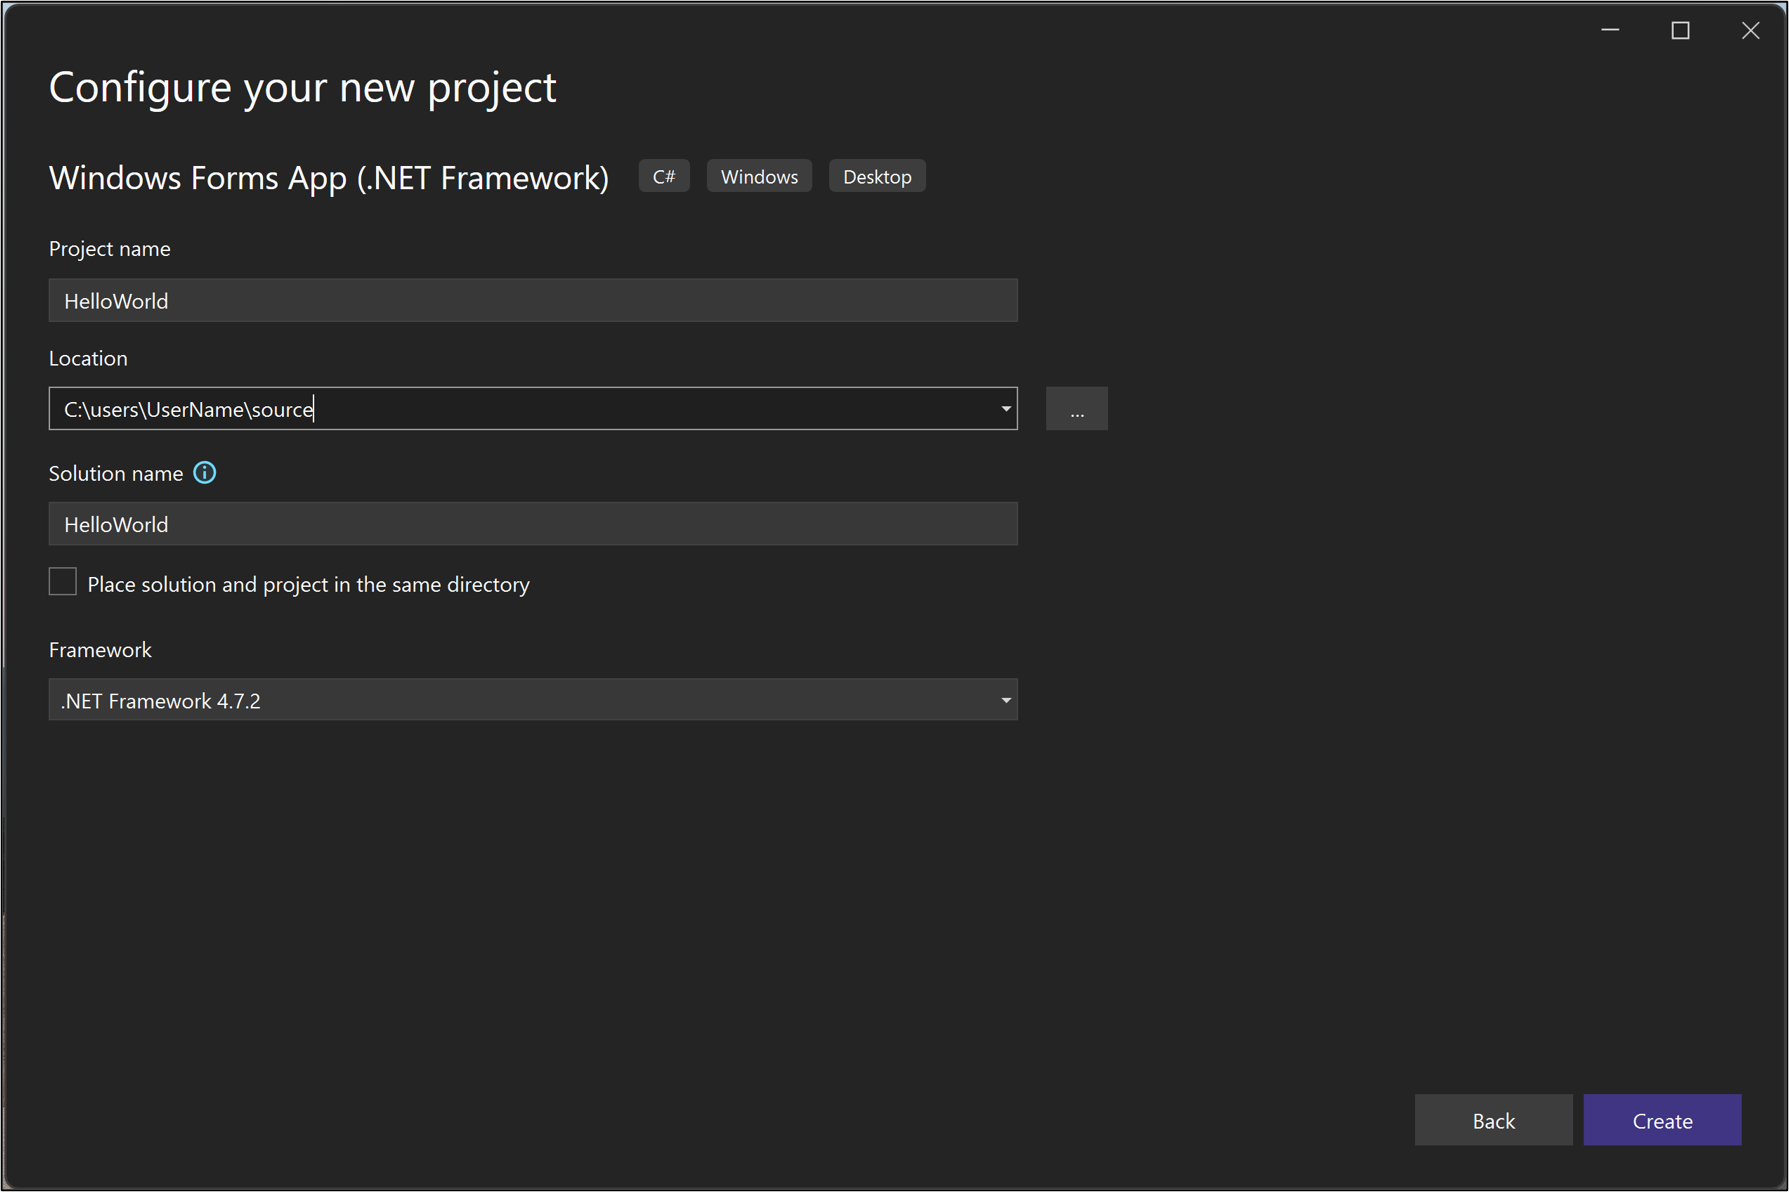Open the Framework version dropdown
1789x1192 pixels.
click(x=533, y=700)
